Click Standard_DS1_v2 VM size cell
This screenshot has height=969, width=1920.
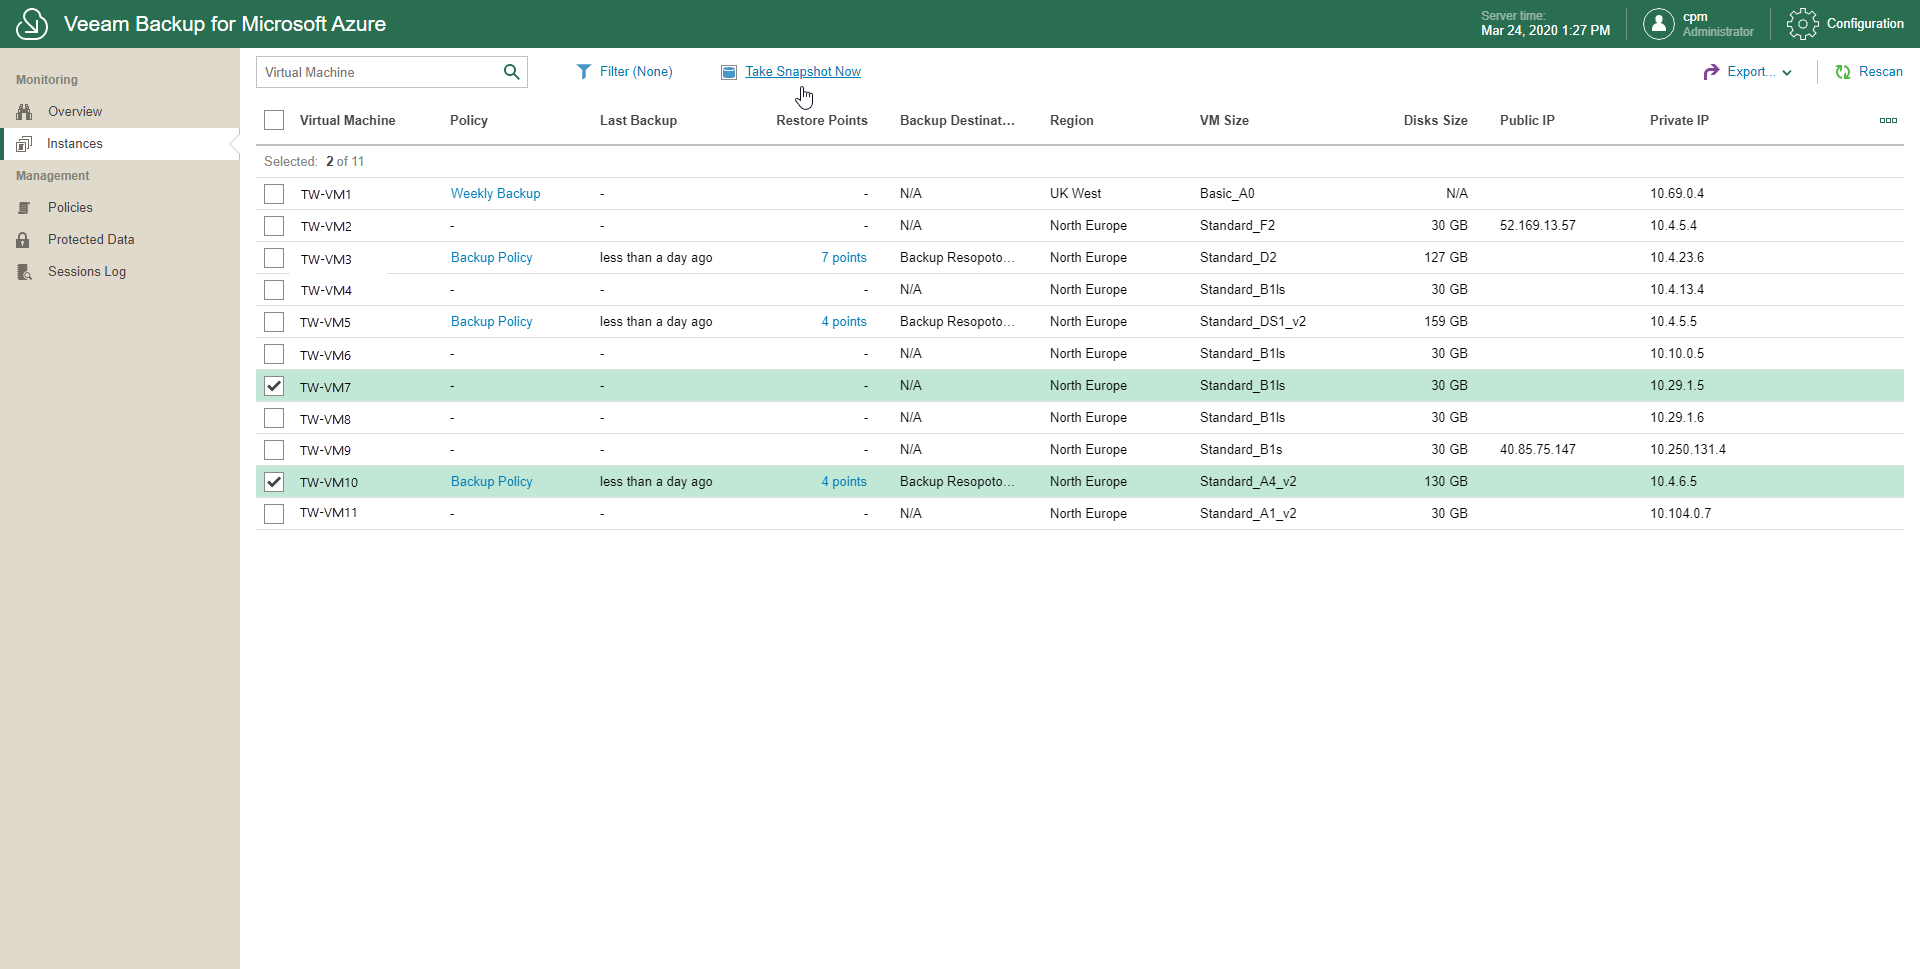[1253, 322]
